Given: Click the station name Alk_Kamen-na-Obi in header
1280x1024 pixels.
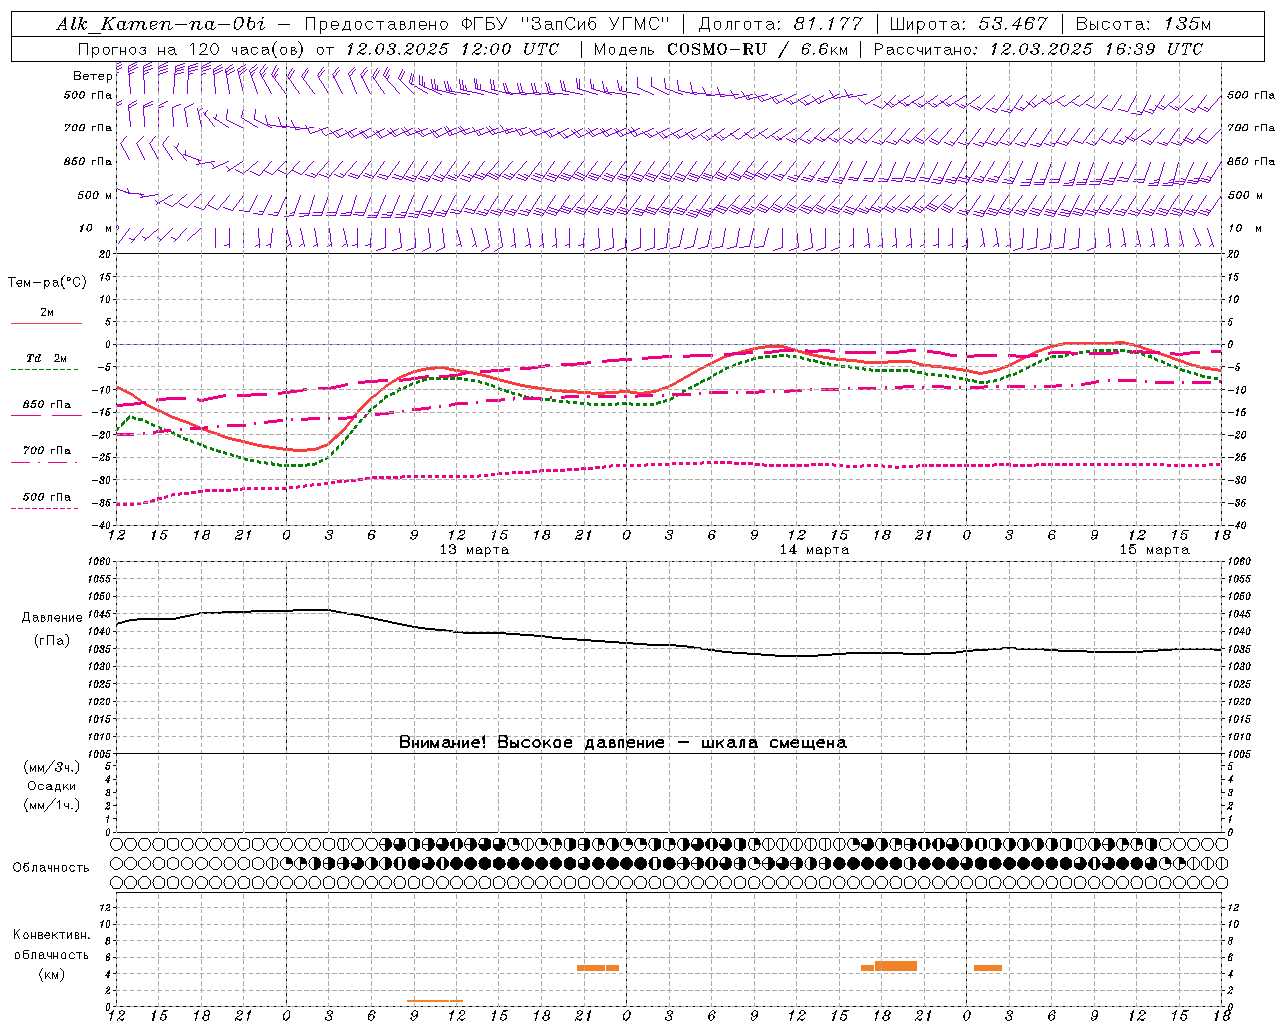Looking at the screenshot, I should click(161, 24).
